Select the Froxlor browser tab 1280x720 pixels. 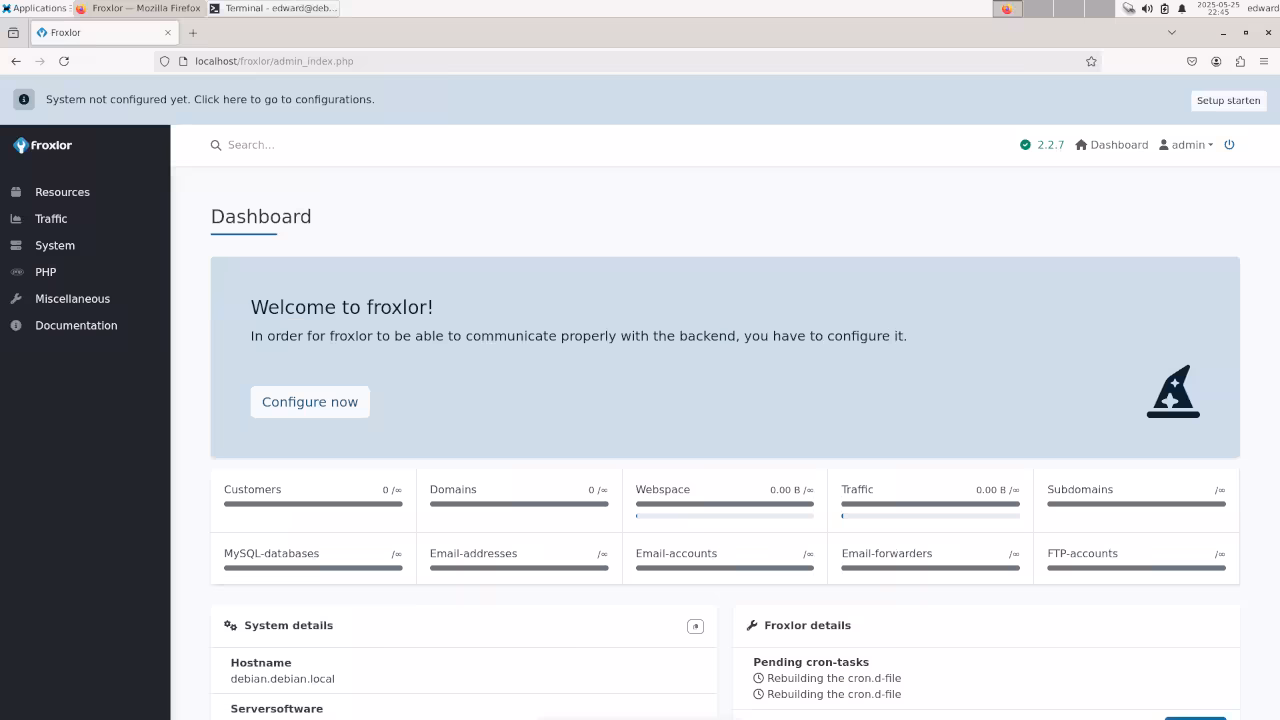tap(104, 32)
